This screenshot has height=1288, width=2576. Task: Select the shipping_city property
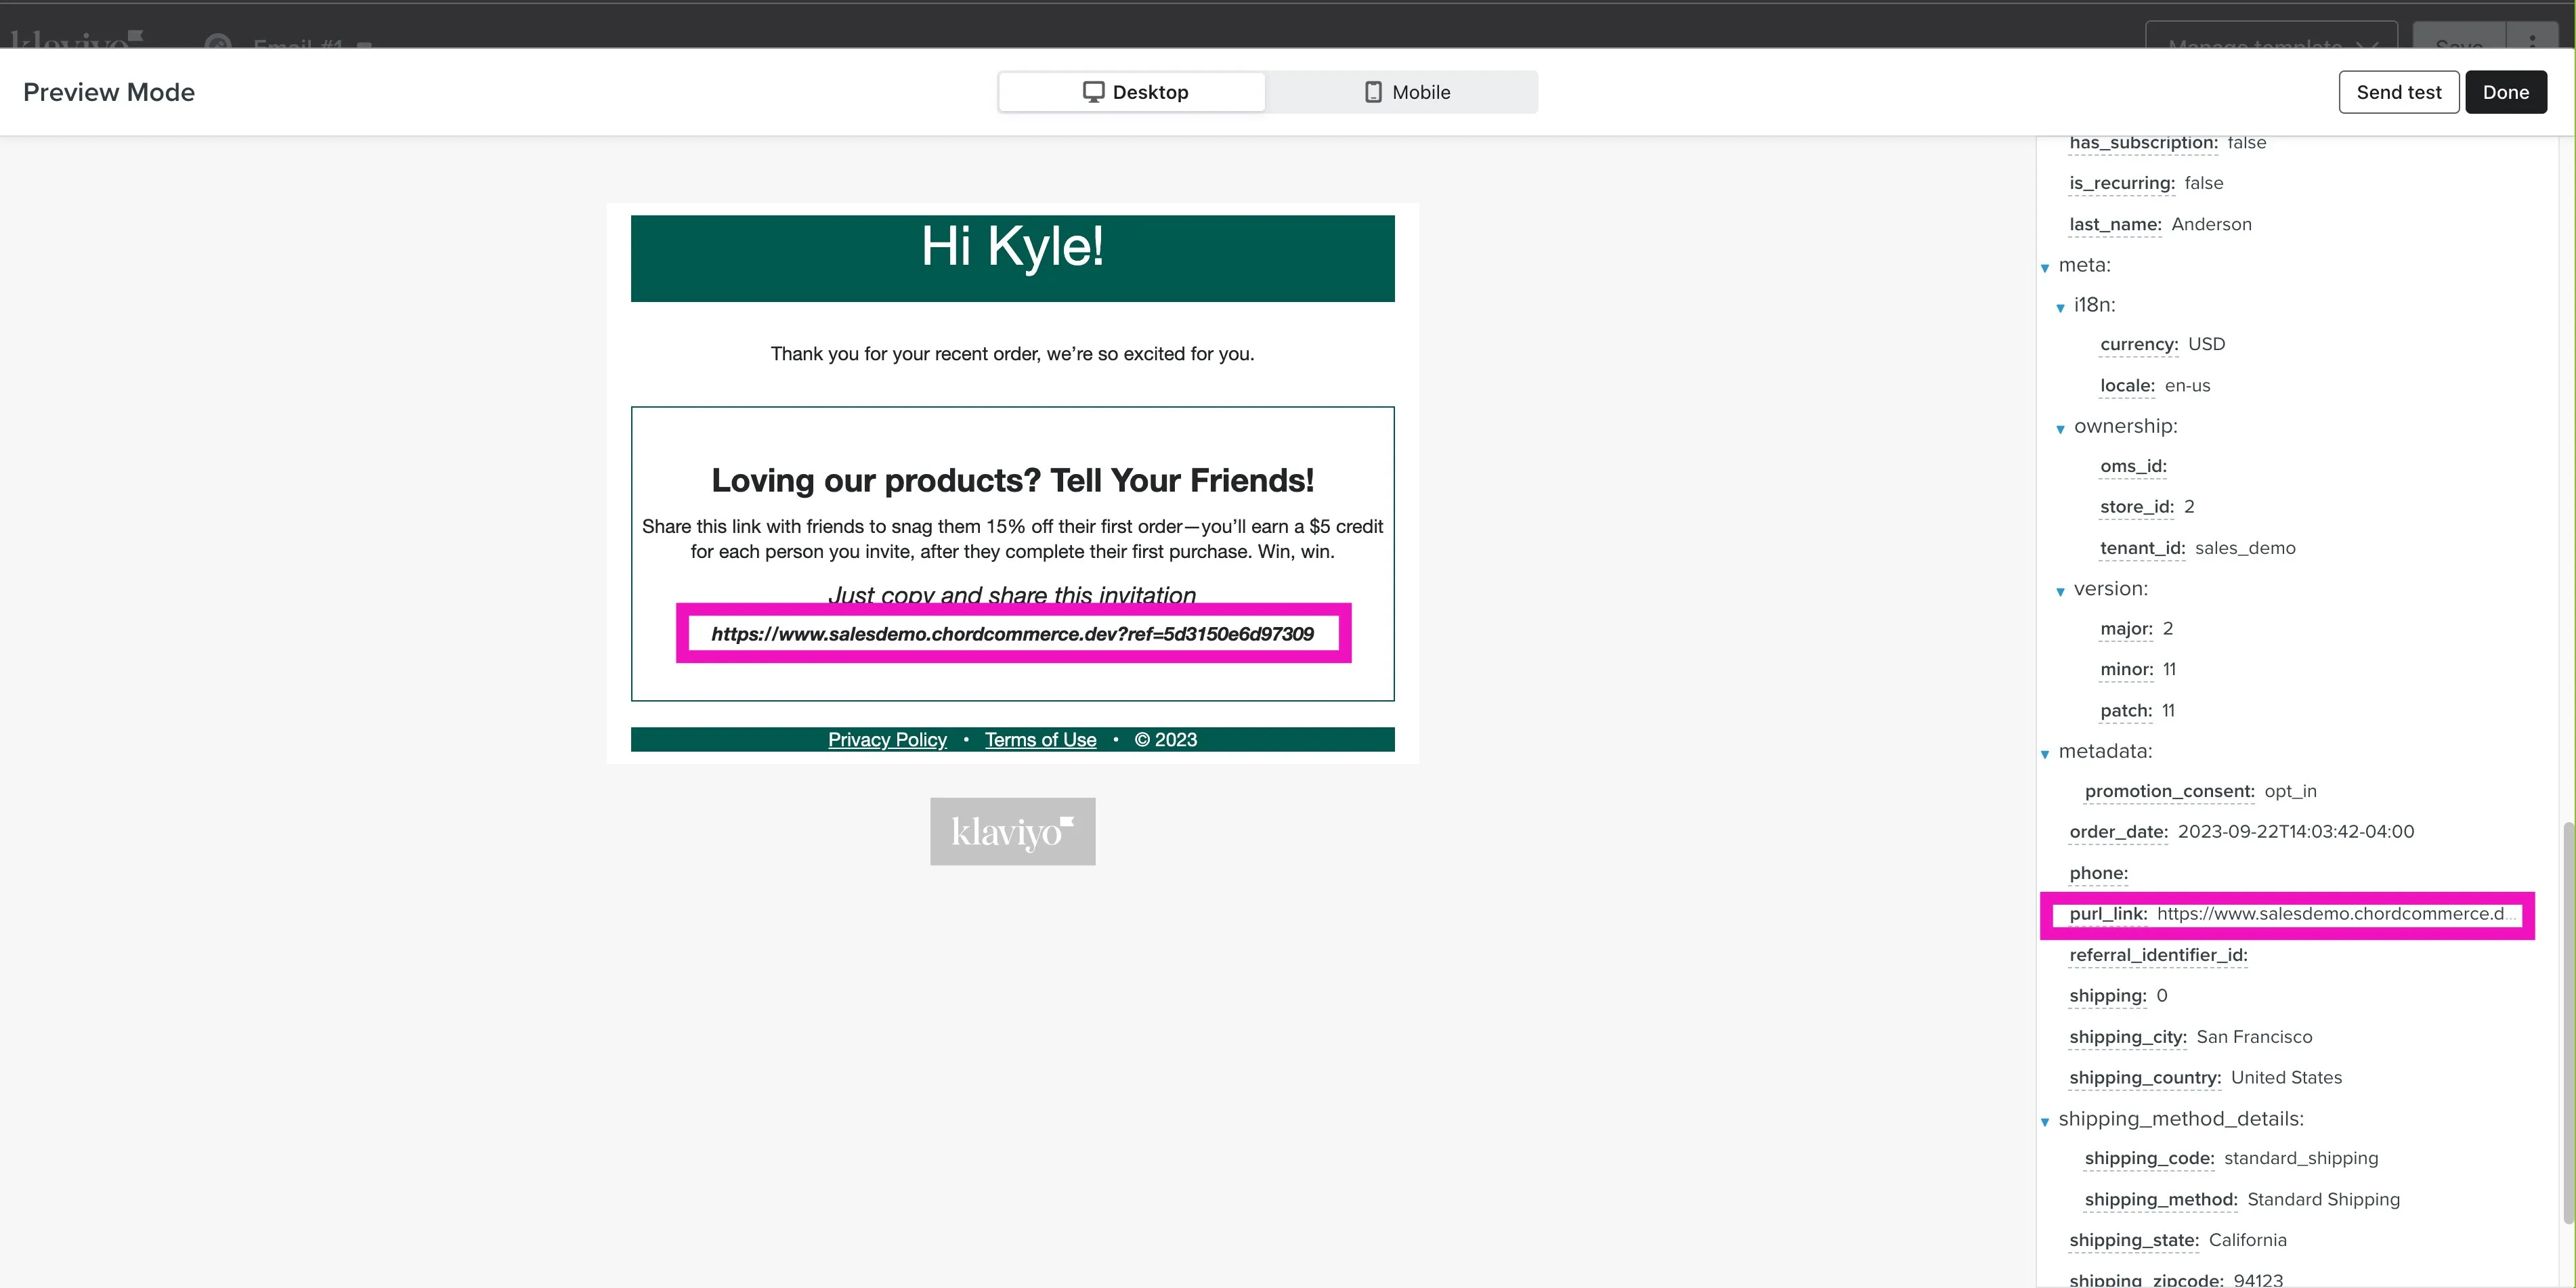click(2127, 1037)
